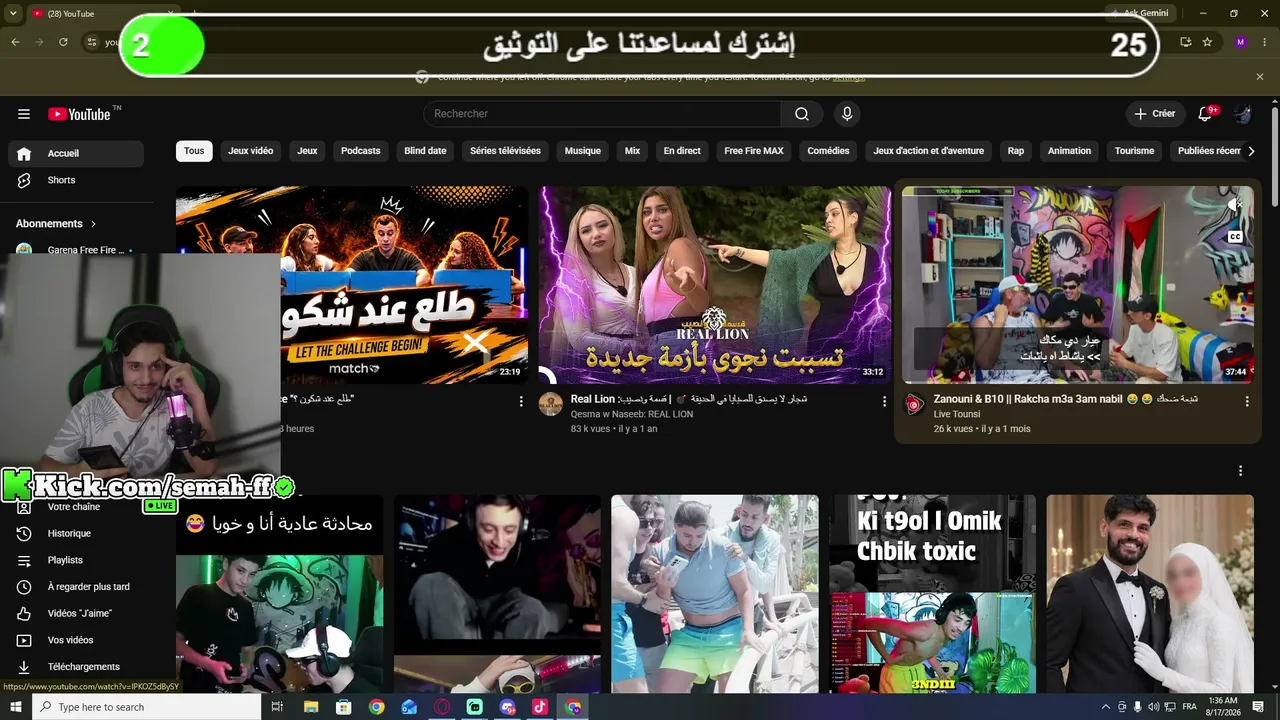Toggle captions on the Zanouni preview
The image size is (1280, 720).
coord(1235,237)
